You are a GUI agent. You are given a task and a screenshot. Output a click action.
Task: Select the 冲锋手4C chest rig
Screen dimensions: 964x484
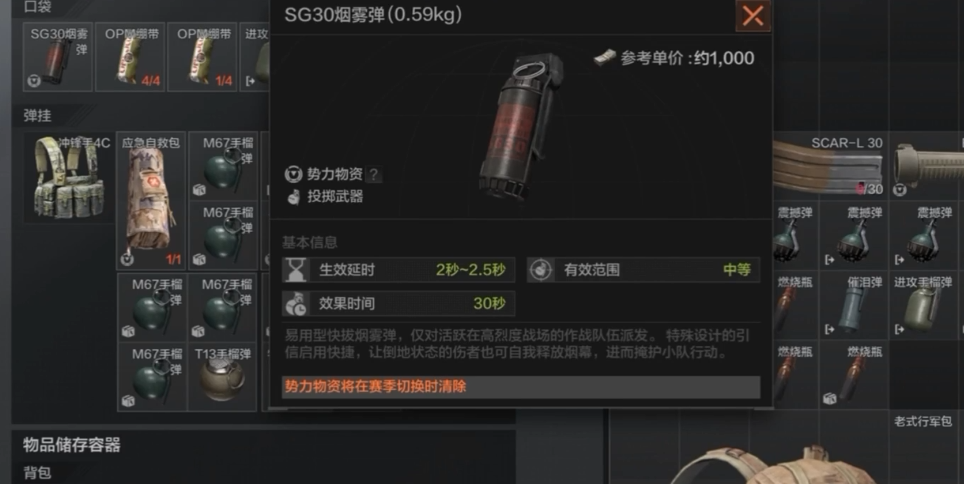(x=68, y=178)
